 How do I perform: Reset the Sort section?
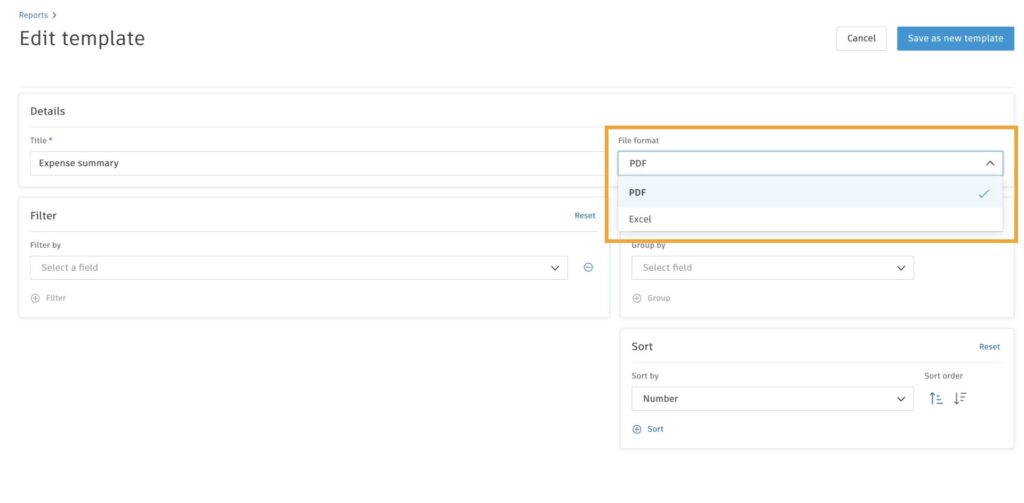989,347
